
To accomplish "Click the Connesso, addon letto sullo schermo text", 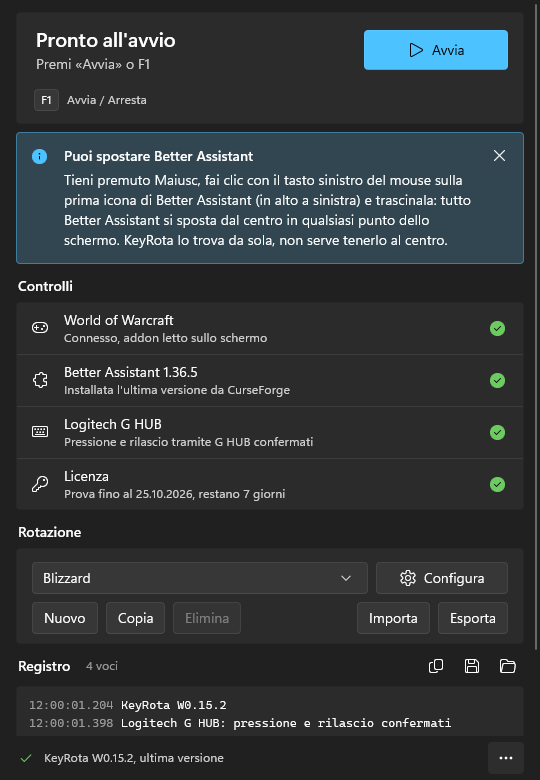I will (166, 338).
